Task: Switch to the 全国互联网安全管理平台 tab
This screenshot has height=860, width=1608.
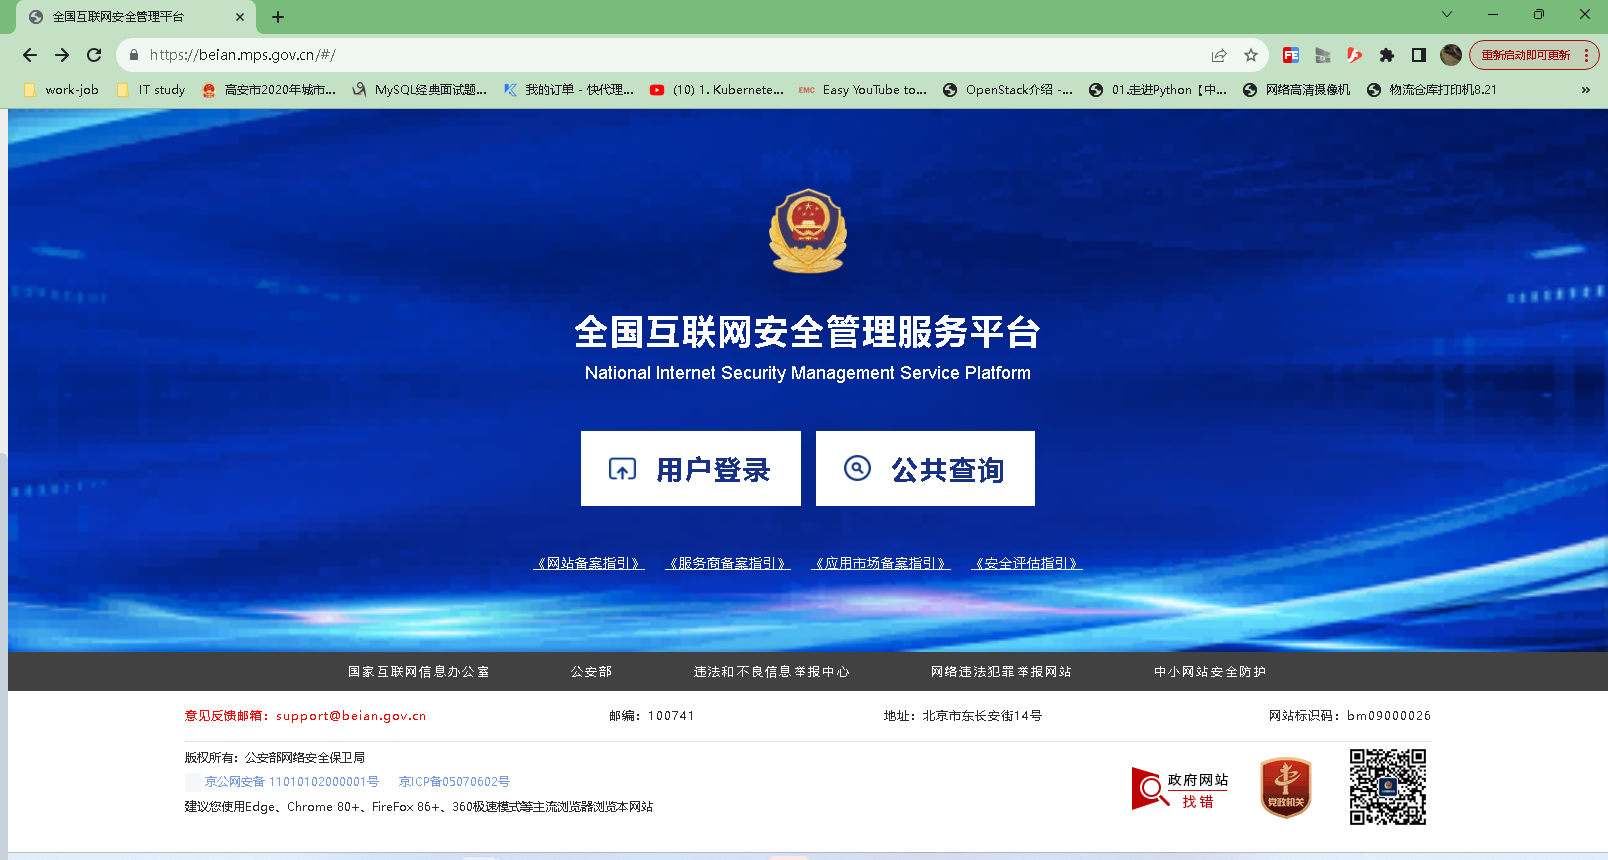Action: [136, 17]
